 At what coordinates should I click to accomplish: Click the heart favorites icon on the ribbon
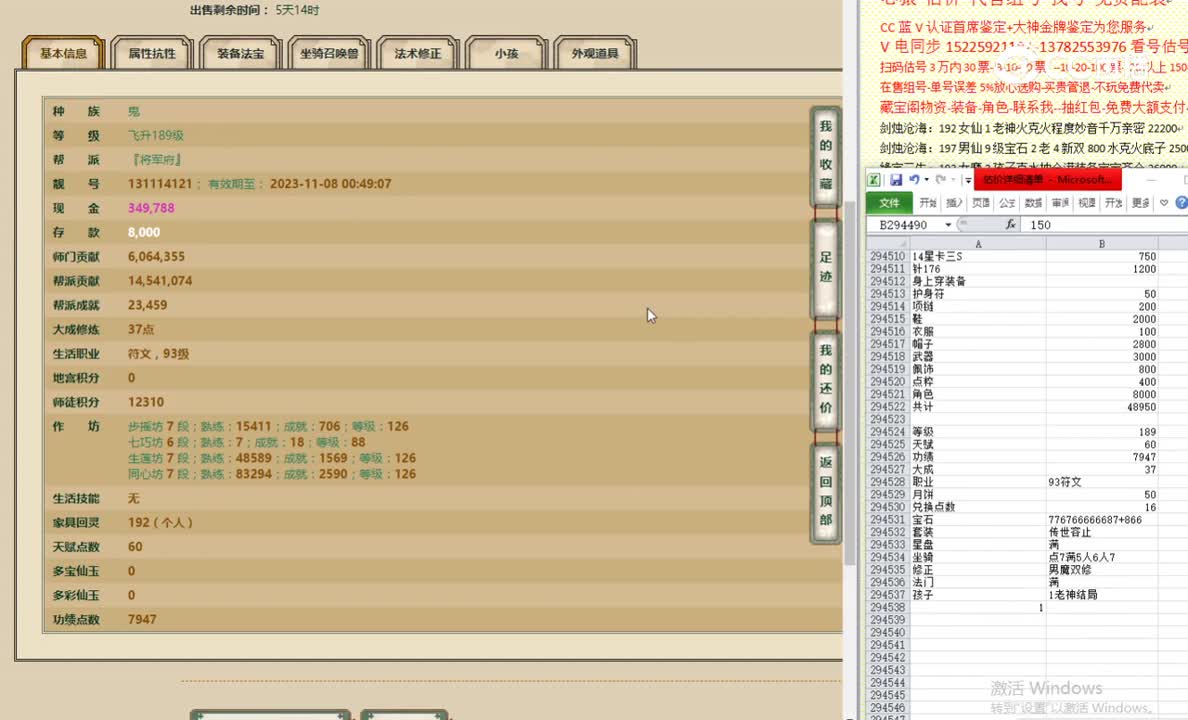click(1163, 202)
